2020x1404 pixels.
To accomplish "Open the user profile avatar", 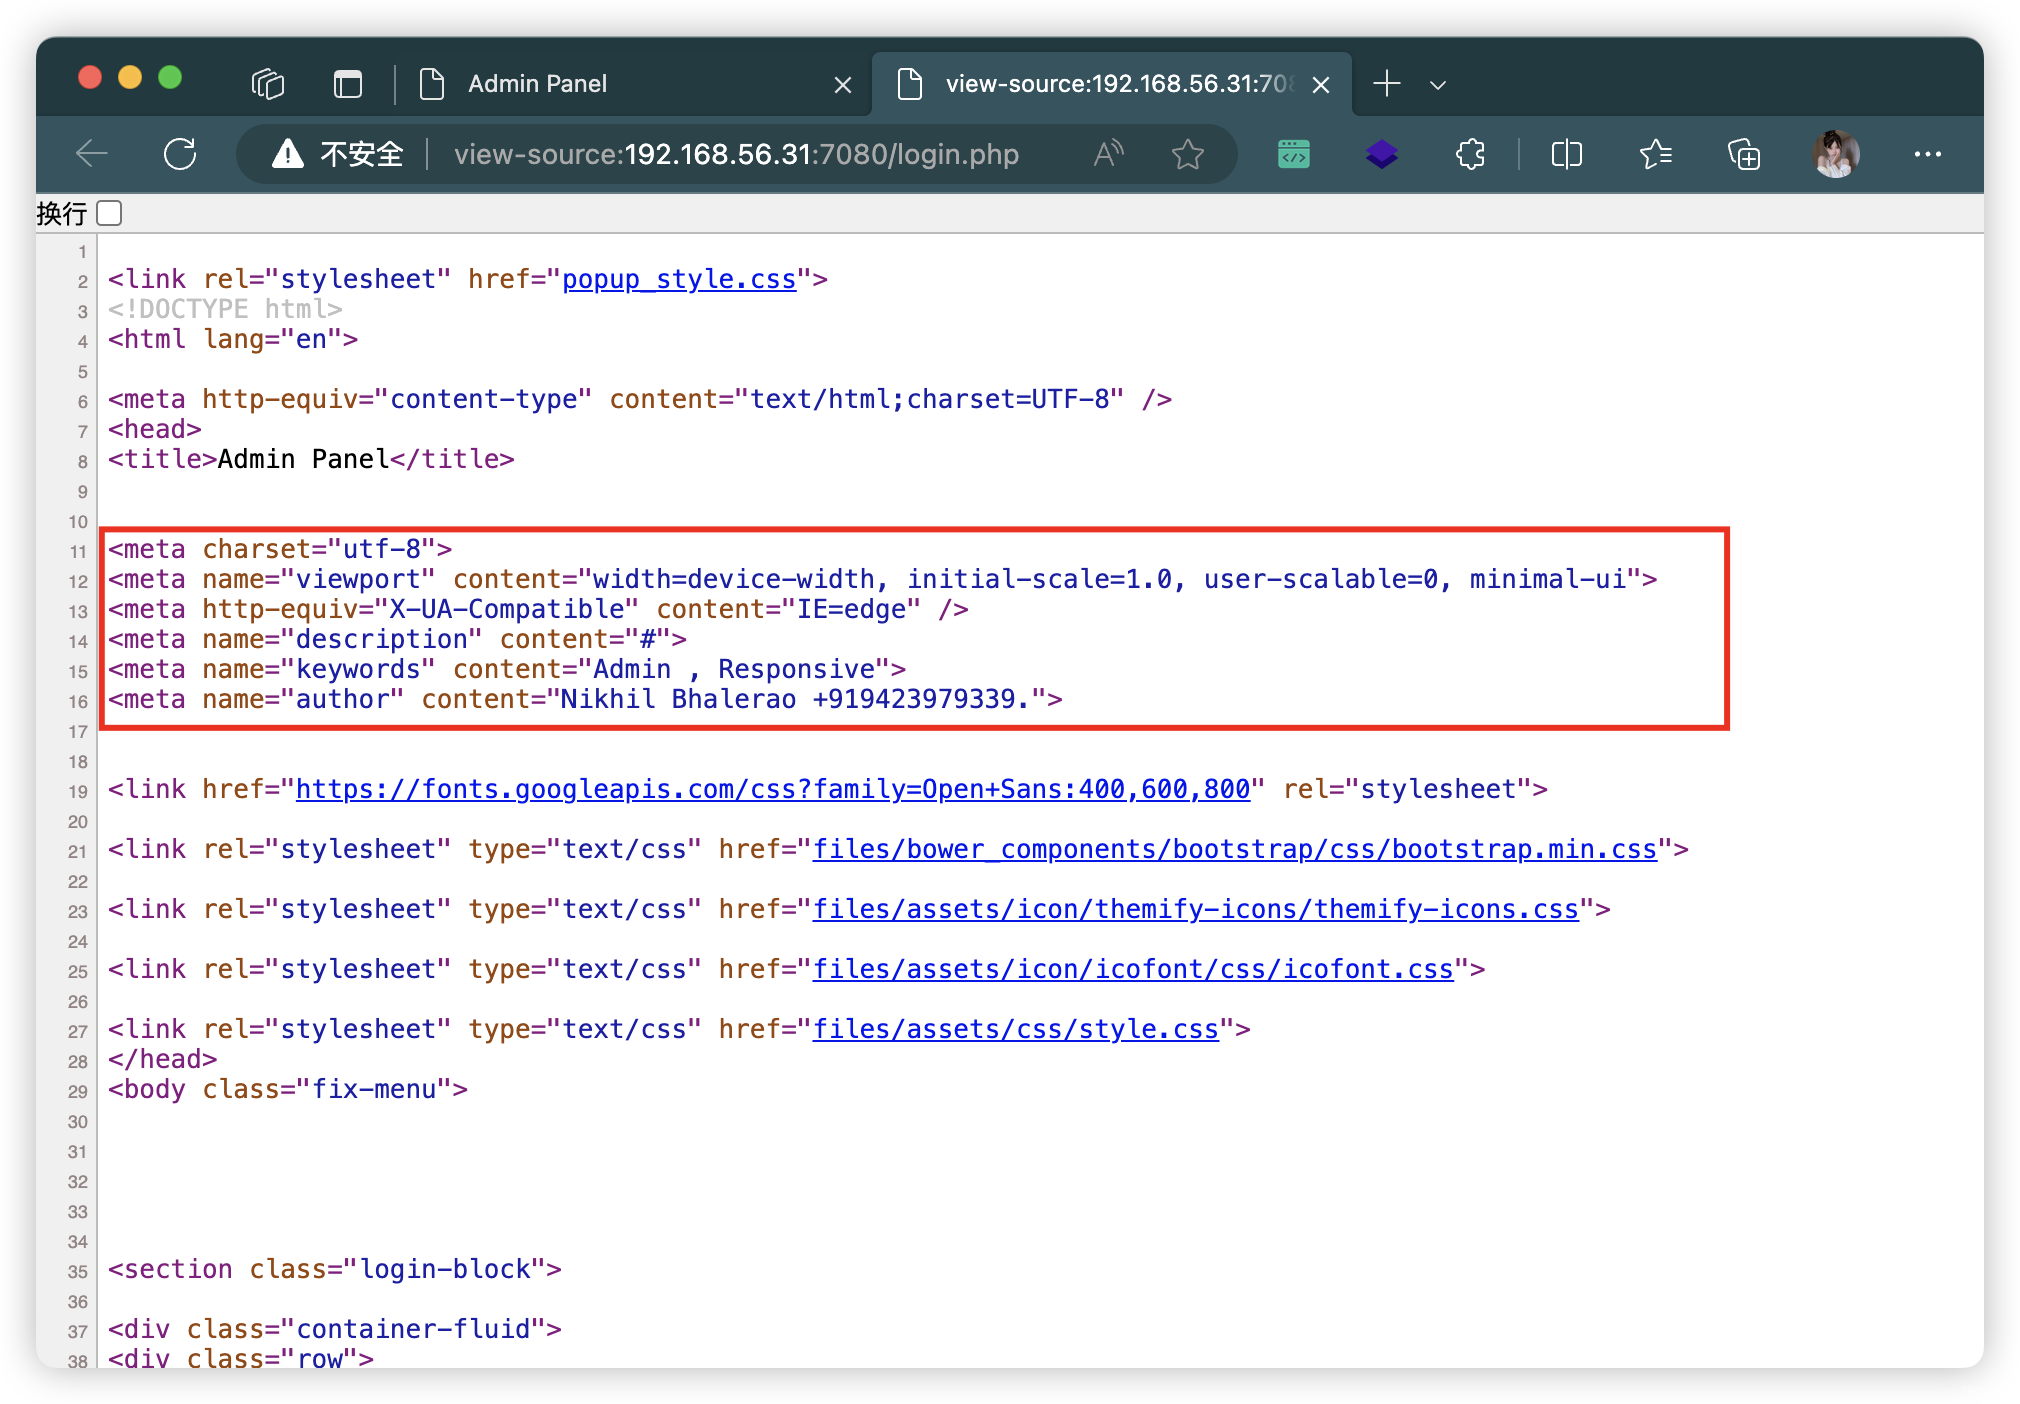I will (x=1835, y=154).
